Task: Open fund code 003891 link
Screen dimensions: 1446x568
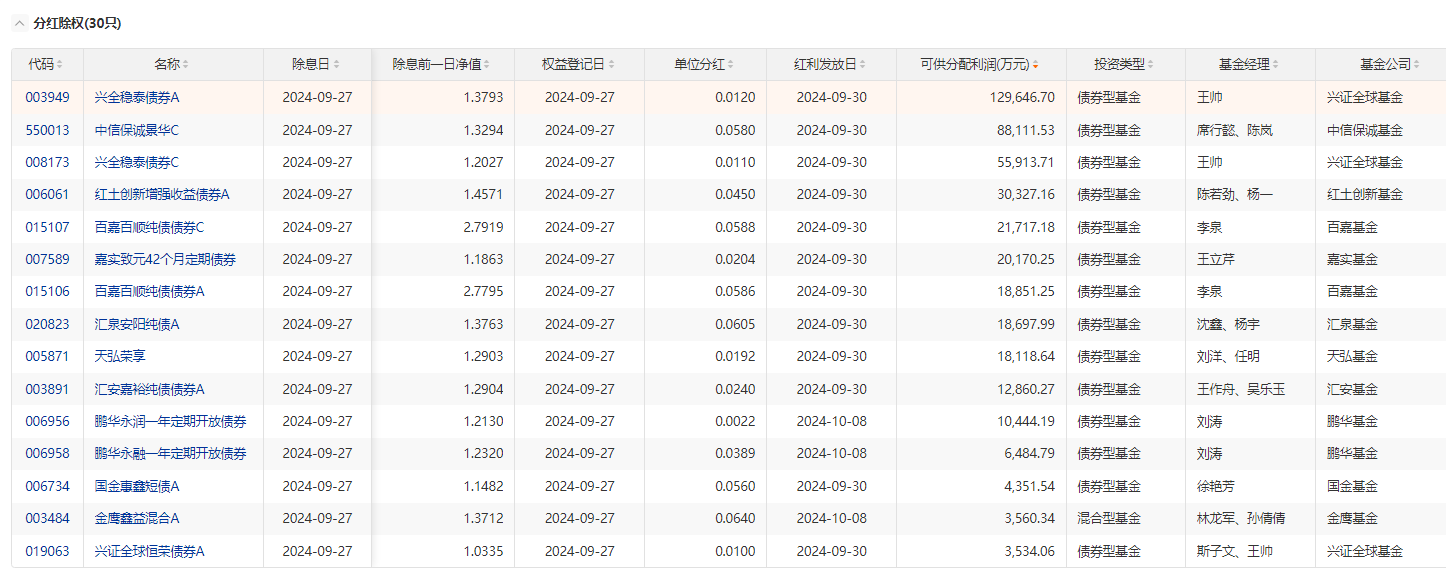Action: [x=47, y=389]
